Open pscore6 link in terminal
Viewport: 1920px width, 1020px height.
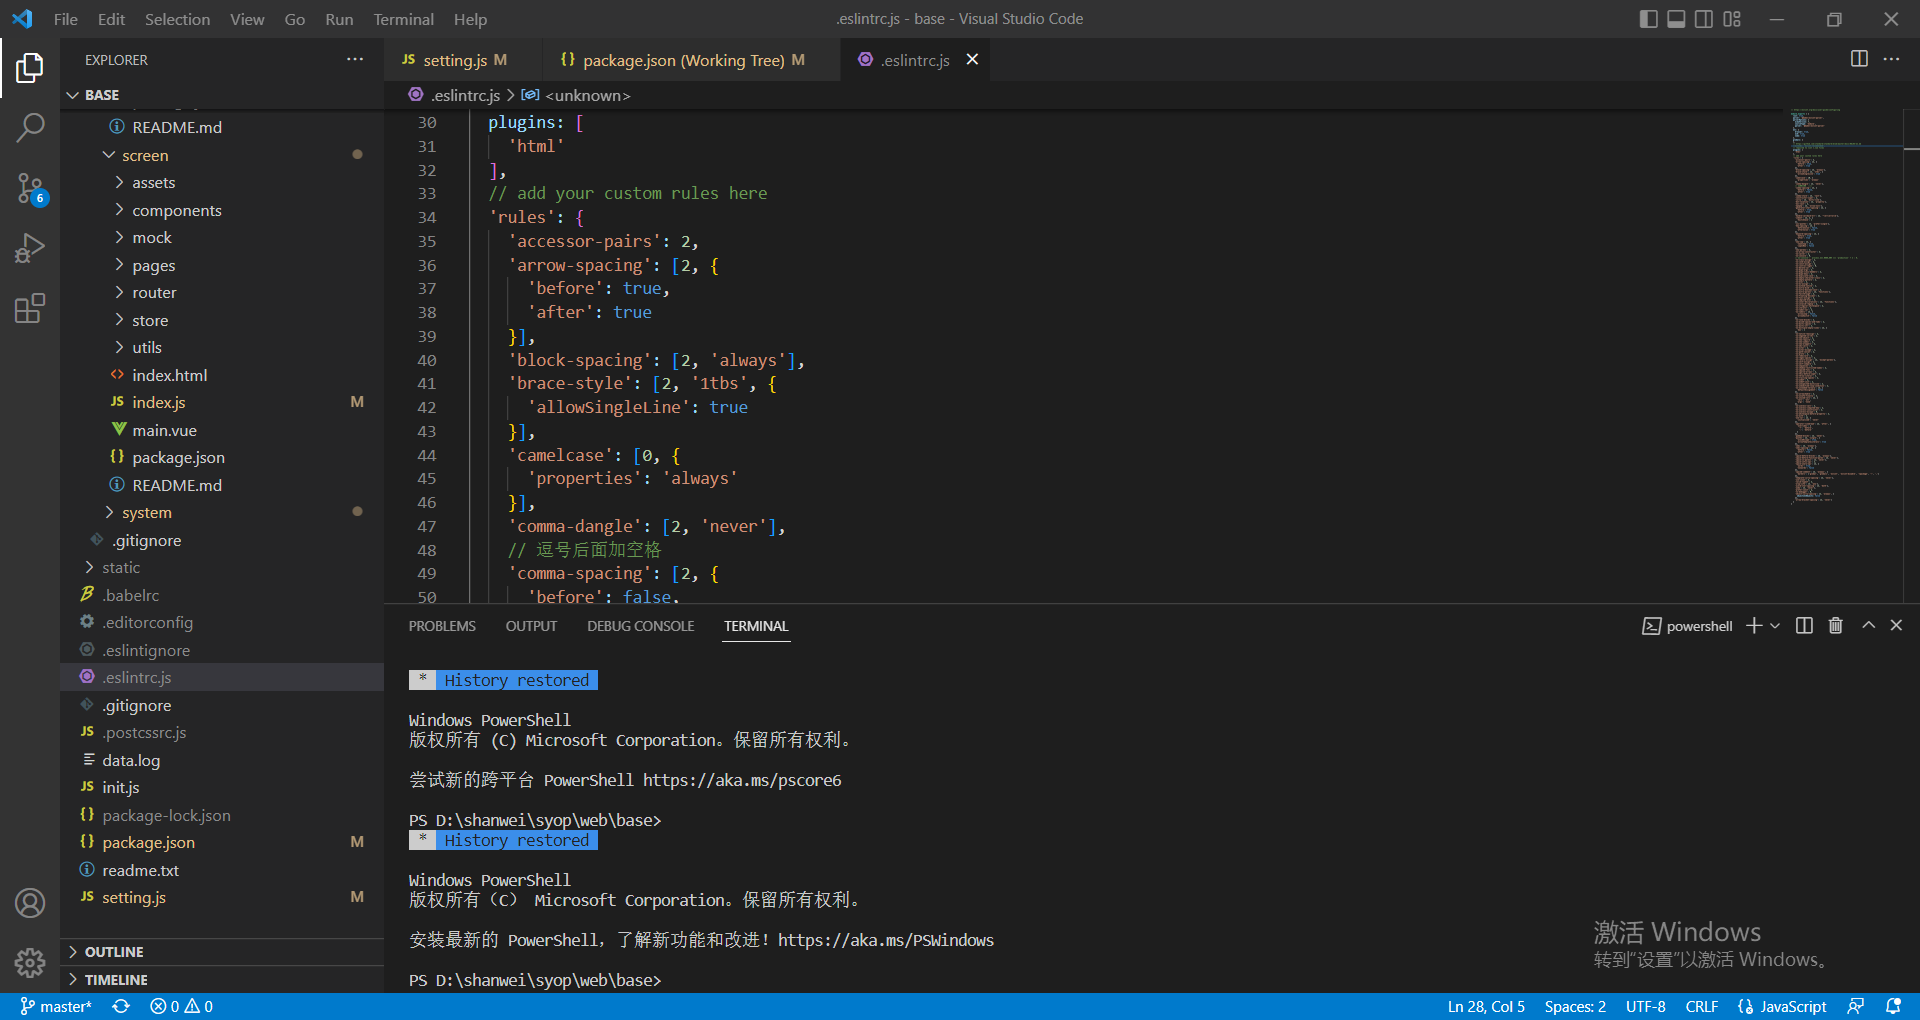[x=742, y=780]
